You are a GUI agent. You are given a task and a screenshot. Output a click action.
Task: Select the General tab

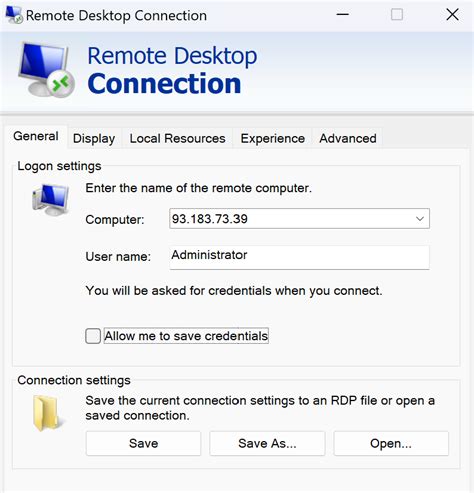coord(36,136)
